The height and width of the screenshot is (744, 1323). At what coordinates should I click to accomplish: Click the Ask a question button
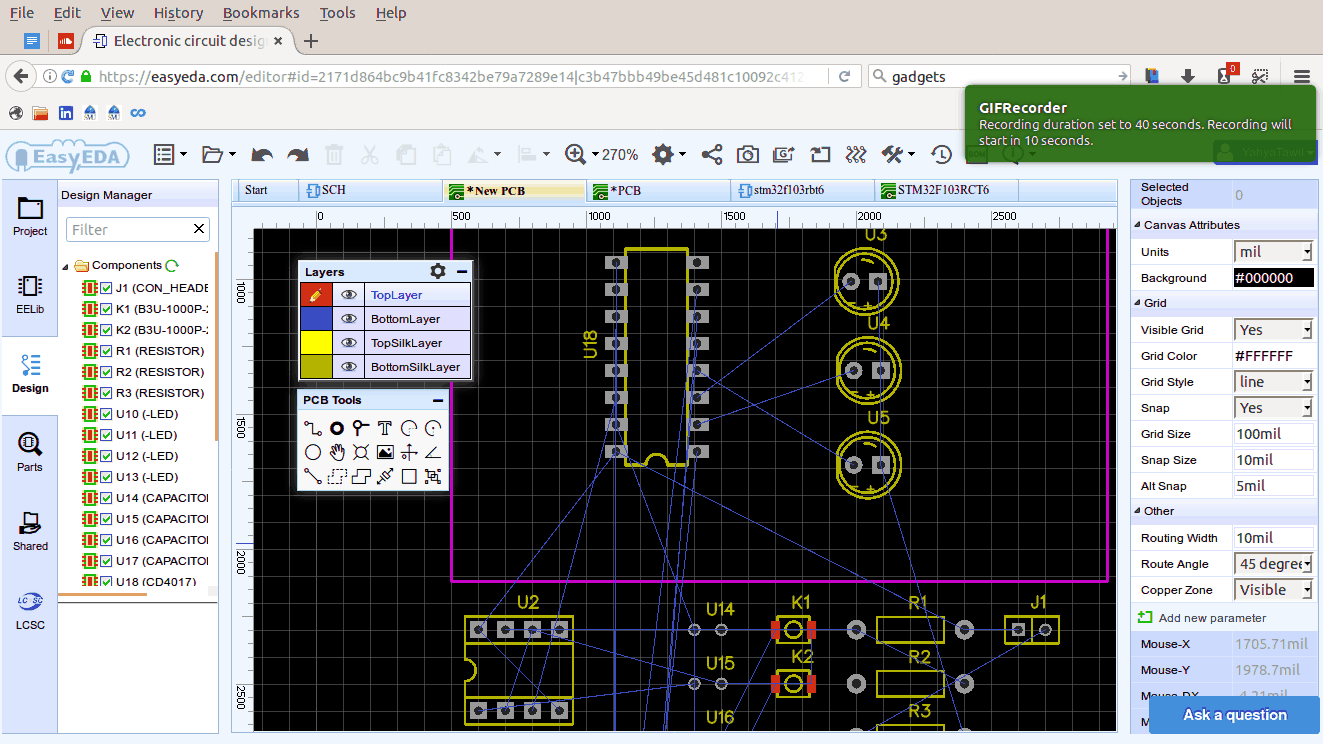(1234, 715)
